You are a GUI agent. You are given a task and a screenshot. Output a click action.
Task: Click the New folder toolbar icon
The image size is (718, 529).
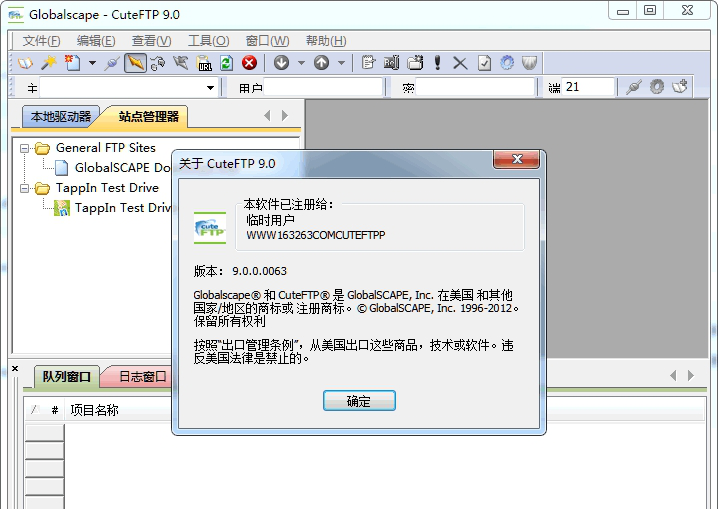415,63
